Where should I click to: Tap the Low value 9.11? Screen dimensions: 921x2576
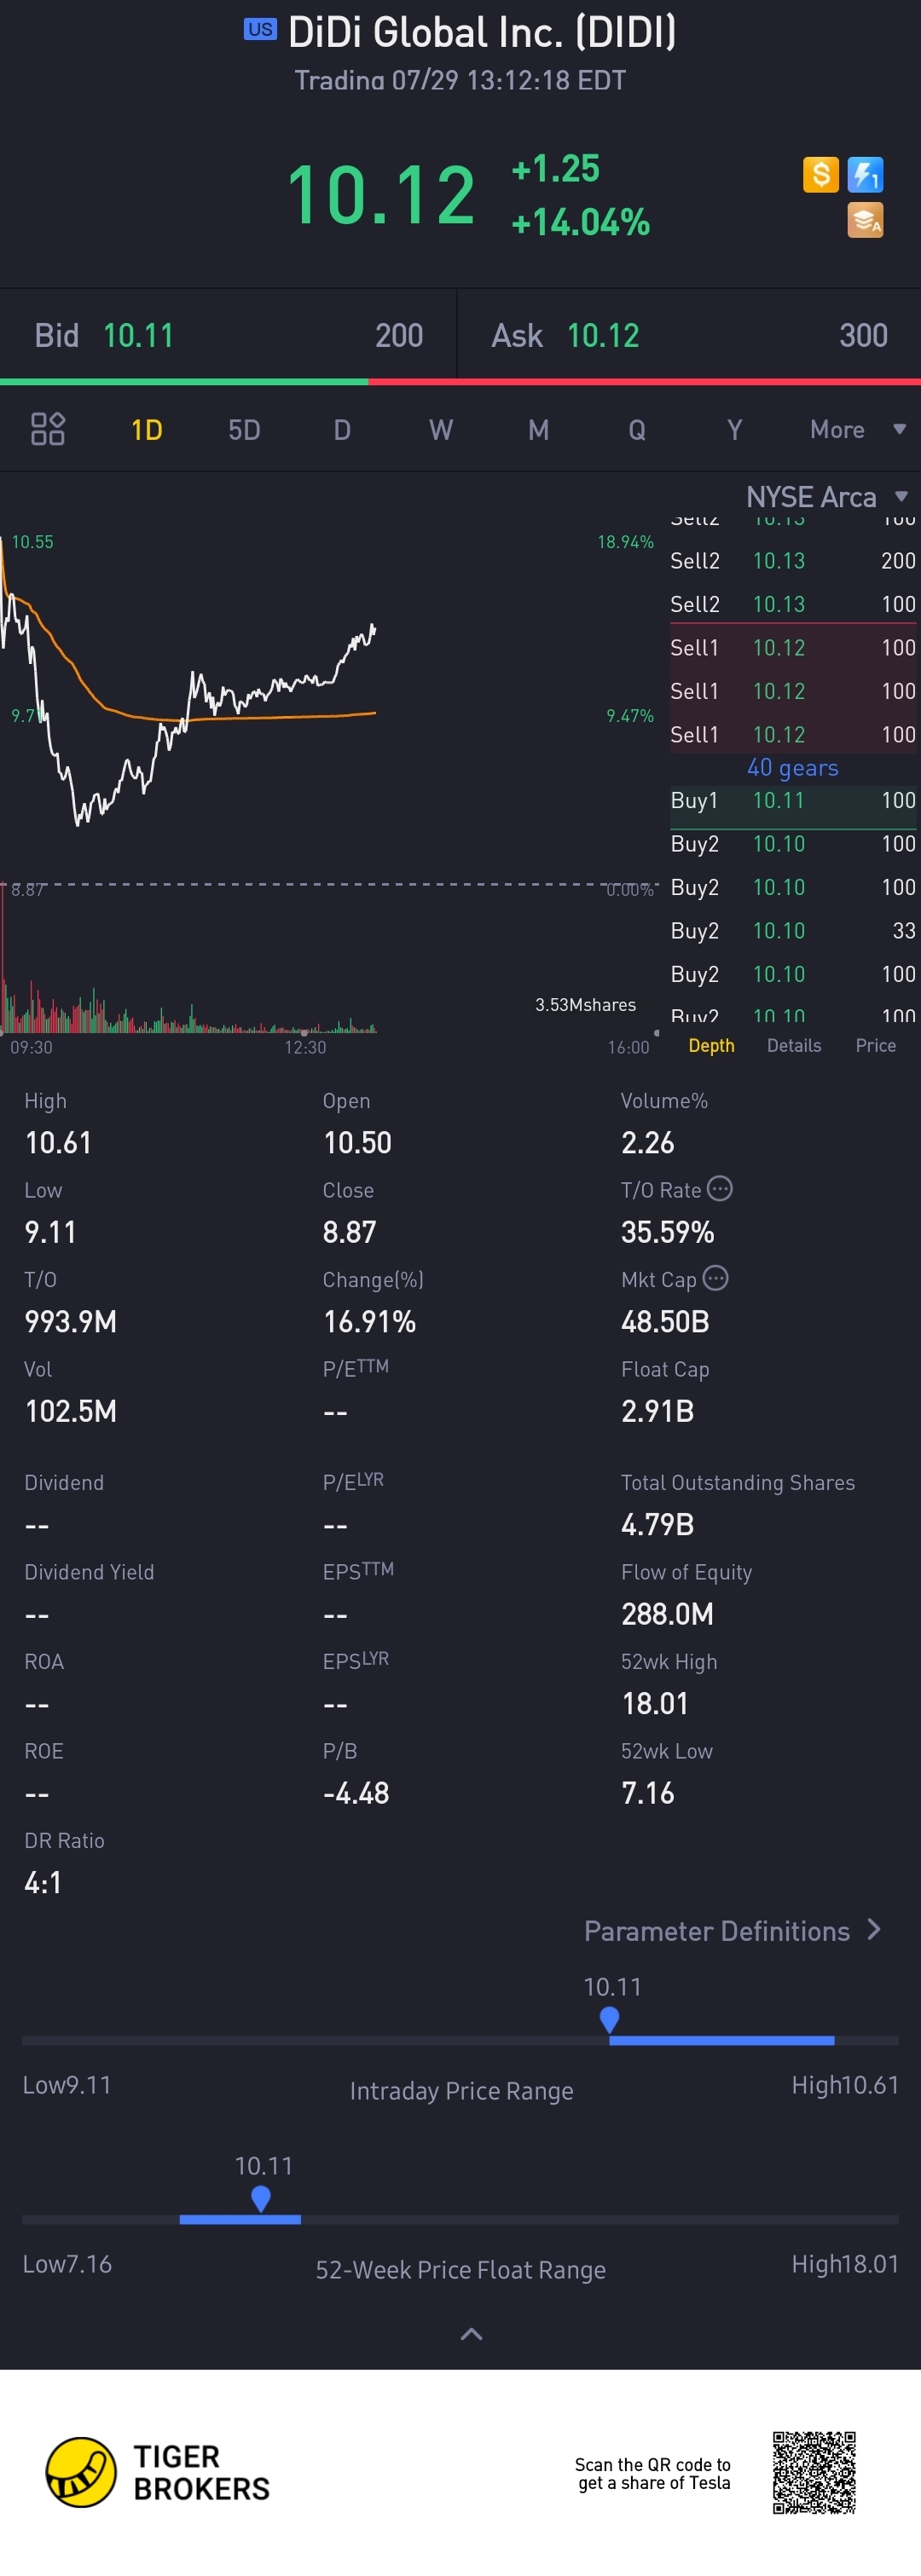[x=50, y=1232]
